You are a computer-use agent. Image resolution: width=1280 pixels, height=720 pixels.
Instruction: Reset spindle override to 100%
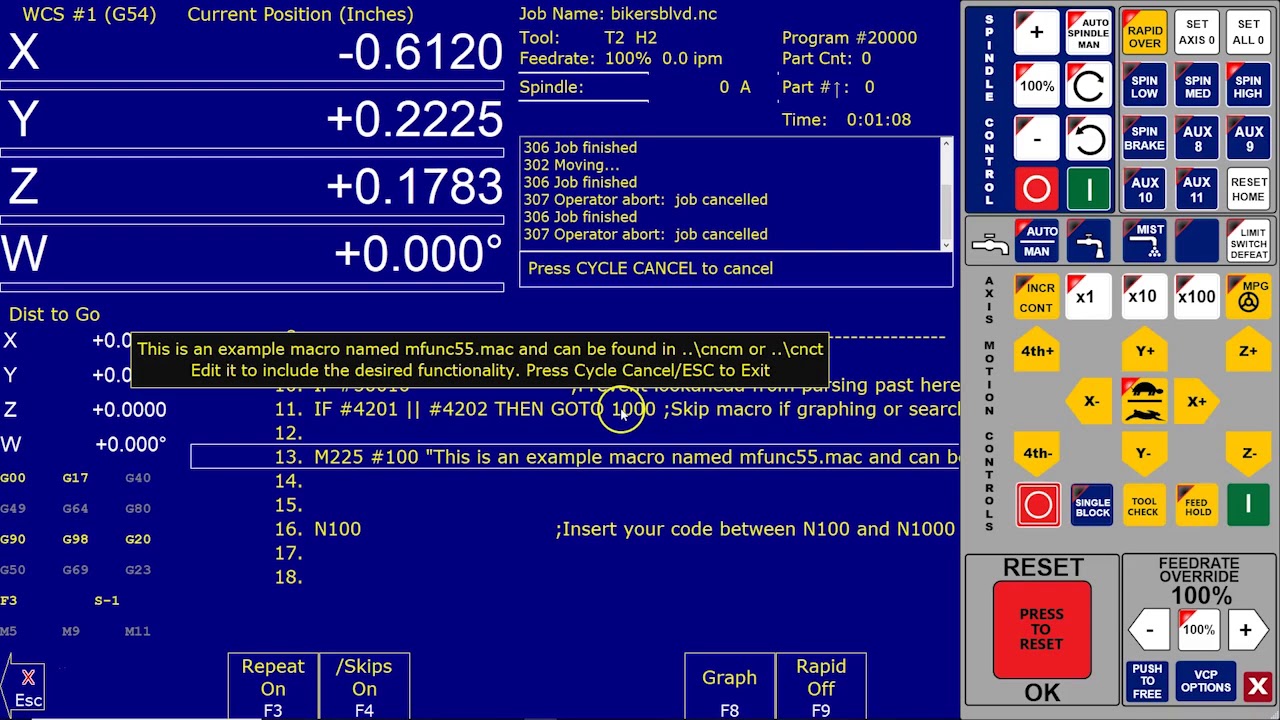(1037, 86)
